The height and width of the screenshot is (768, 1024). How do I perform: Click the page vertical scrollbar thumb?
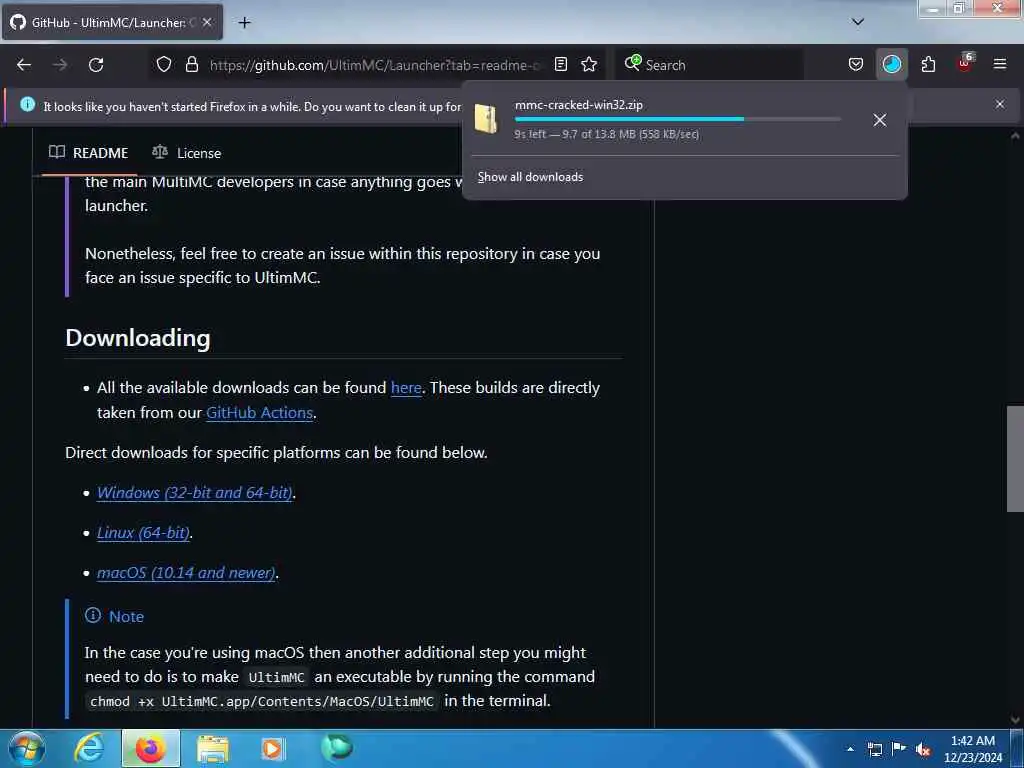(1014, 458)
